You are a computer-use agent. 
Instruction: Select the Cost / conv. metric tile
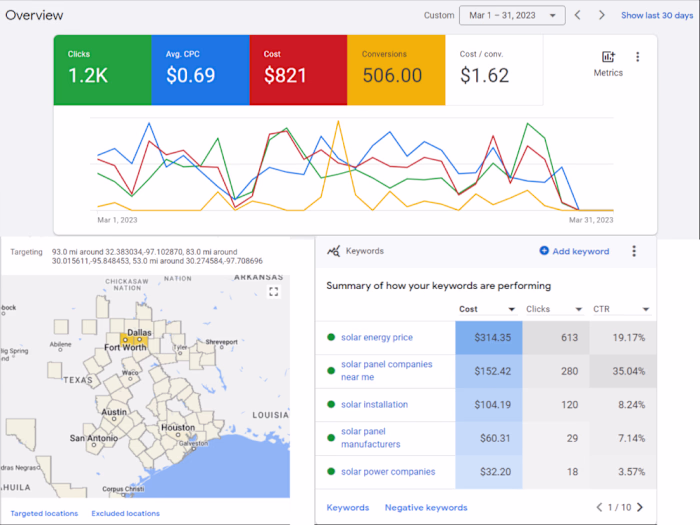point(494,70)
